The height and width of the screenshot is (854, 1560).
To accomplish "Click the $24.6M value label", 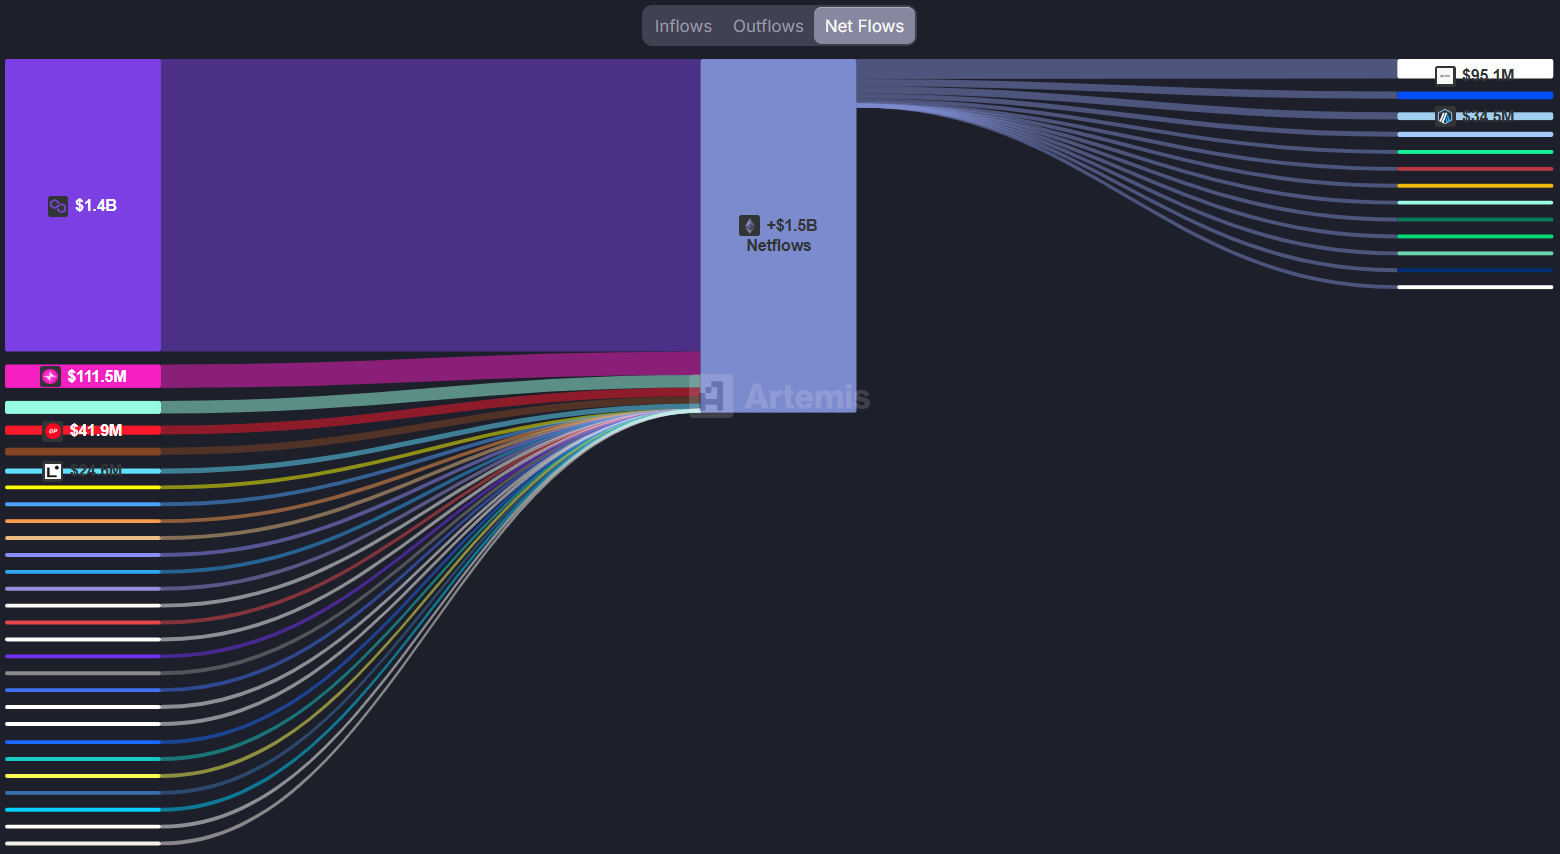I will (x=96, y=470).
